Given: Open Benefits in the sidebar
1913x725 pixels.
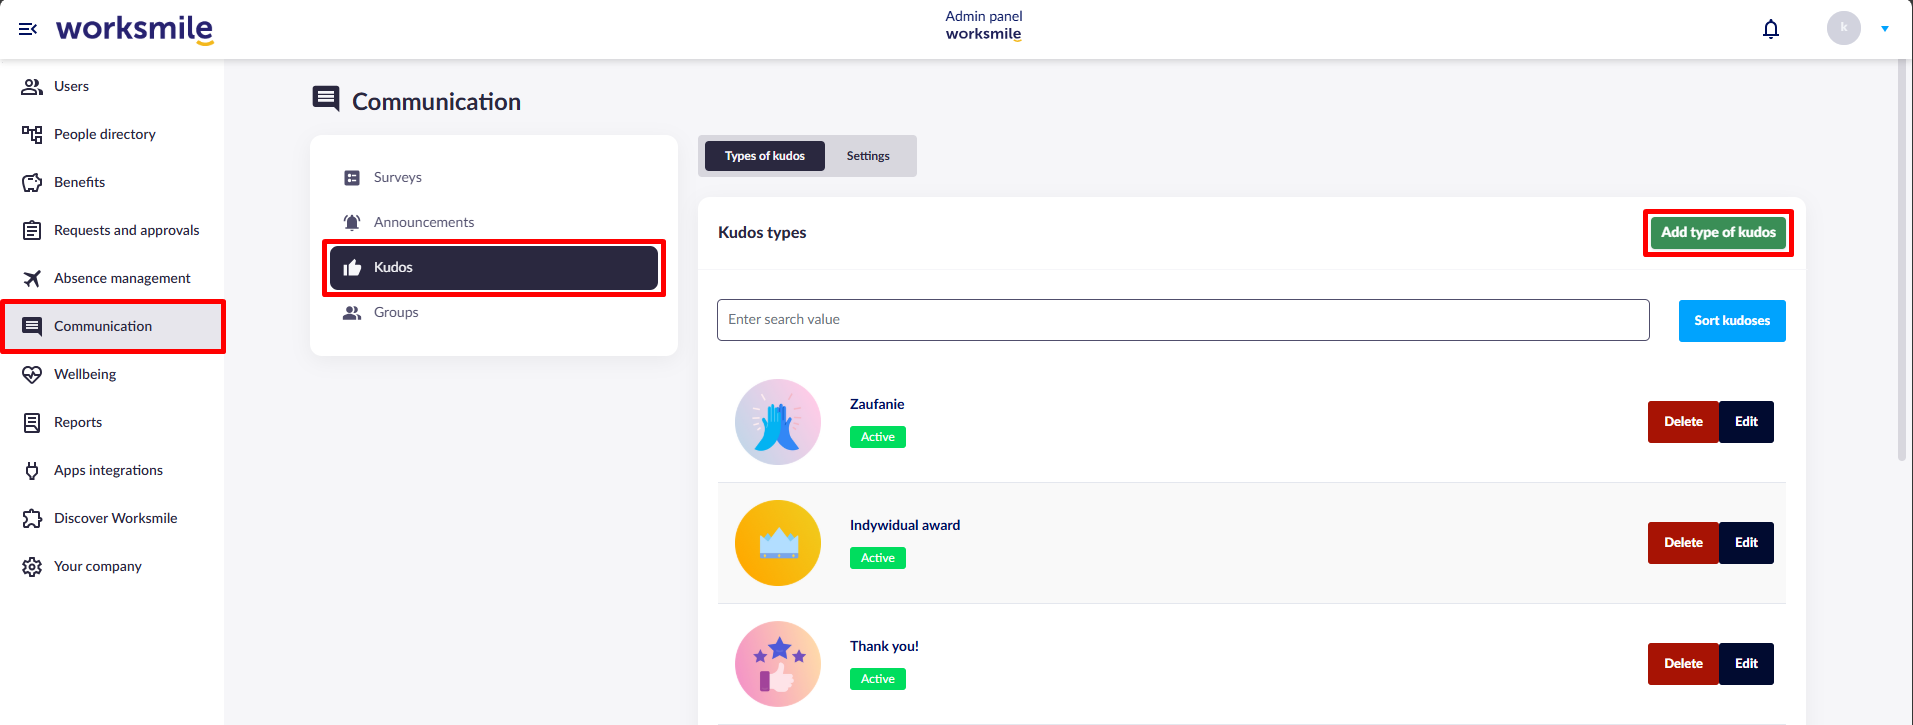Looking at the screenshot, I should pyautogui.click(x=79, y=182).
